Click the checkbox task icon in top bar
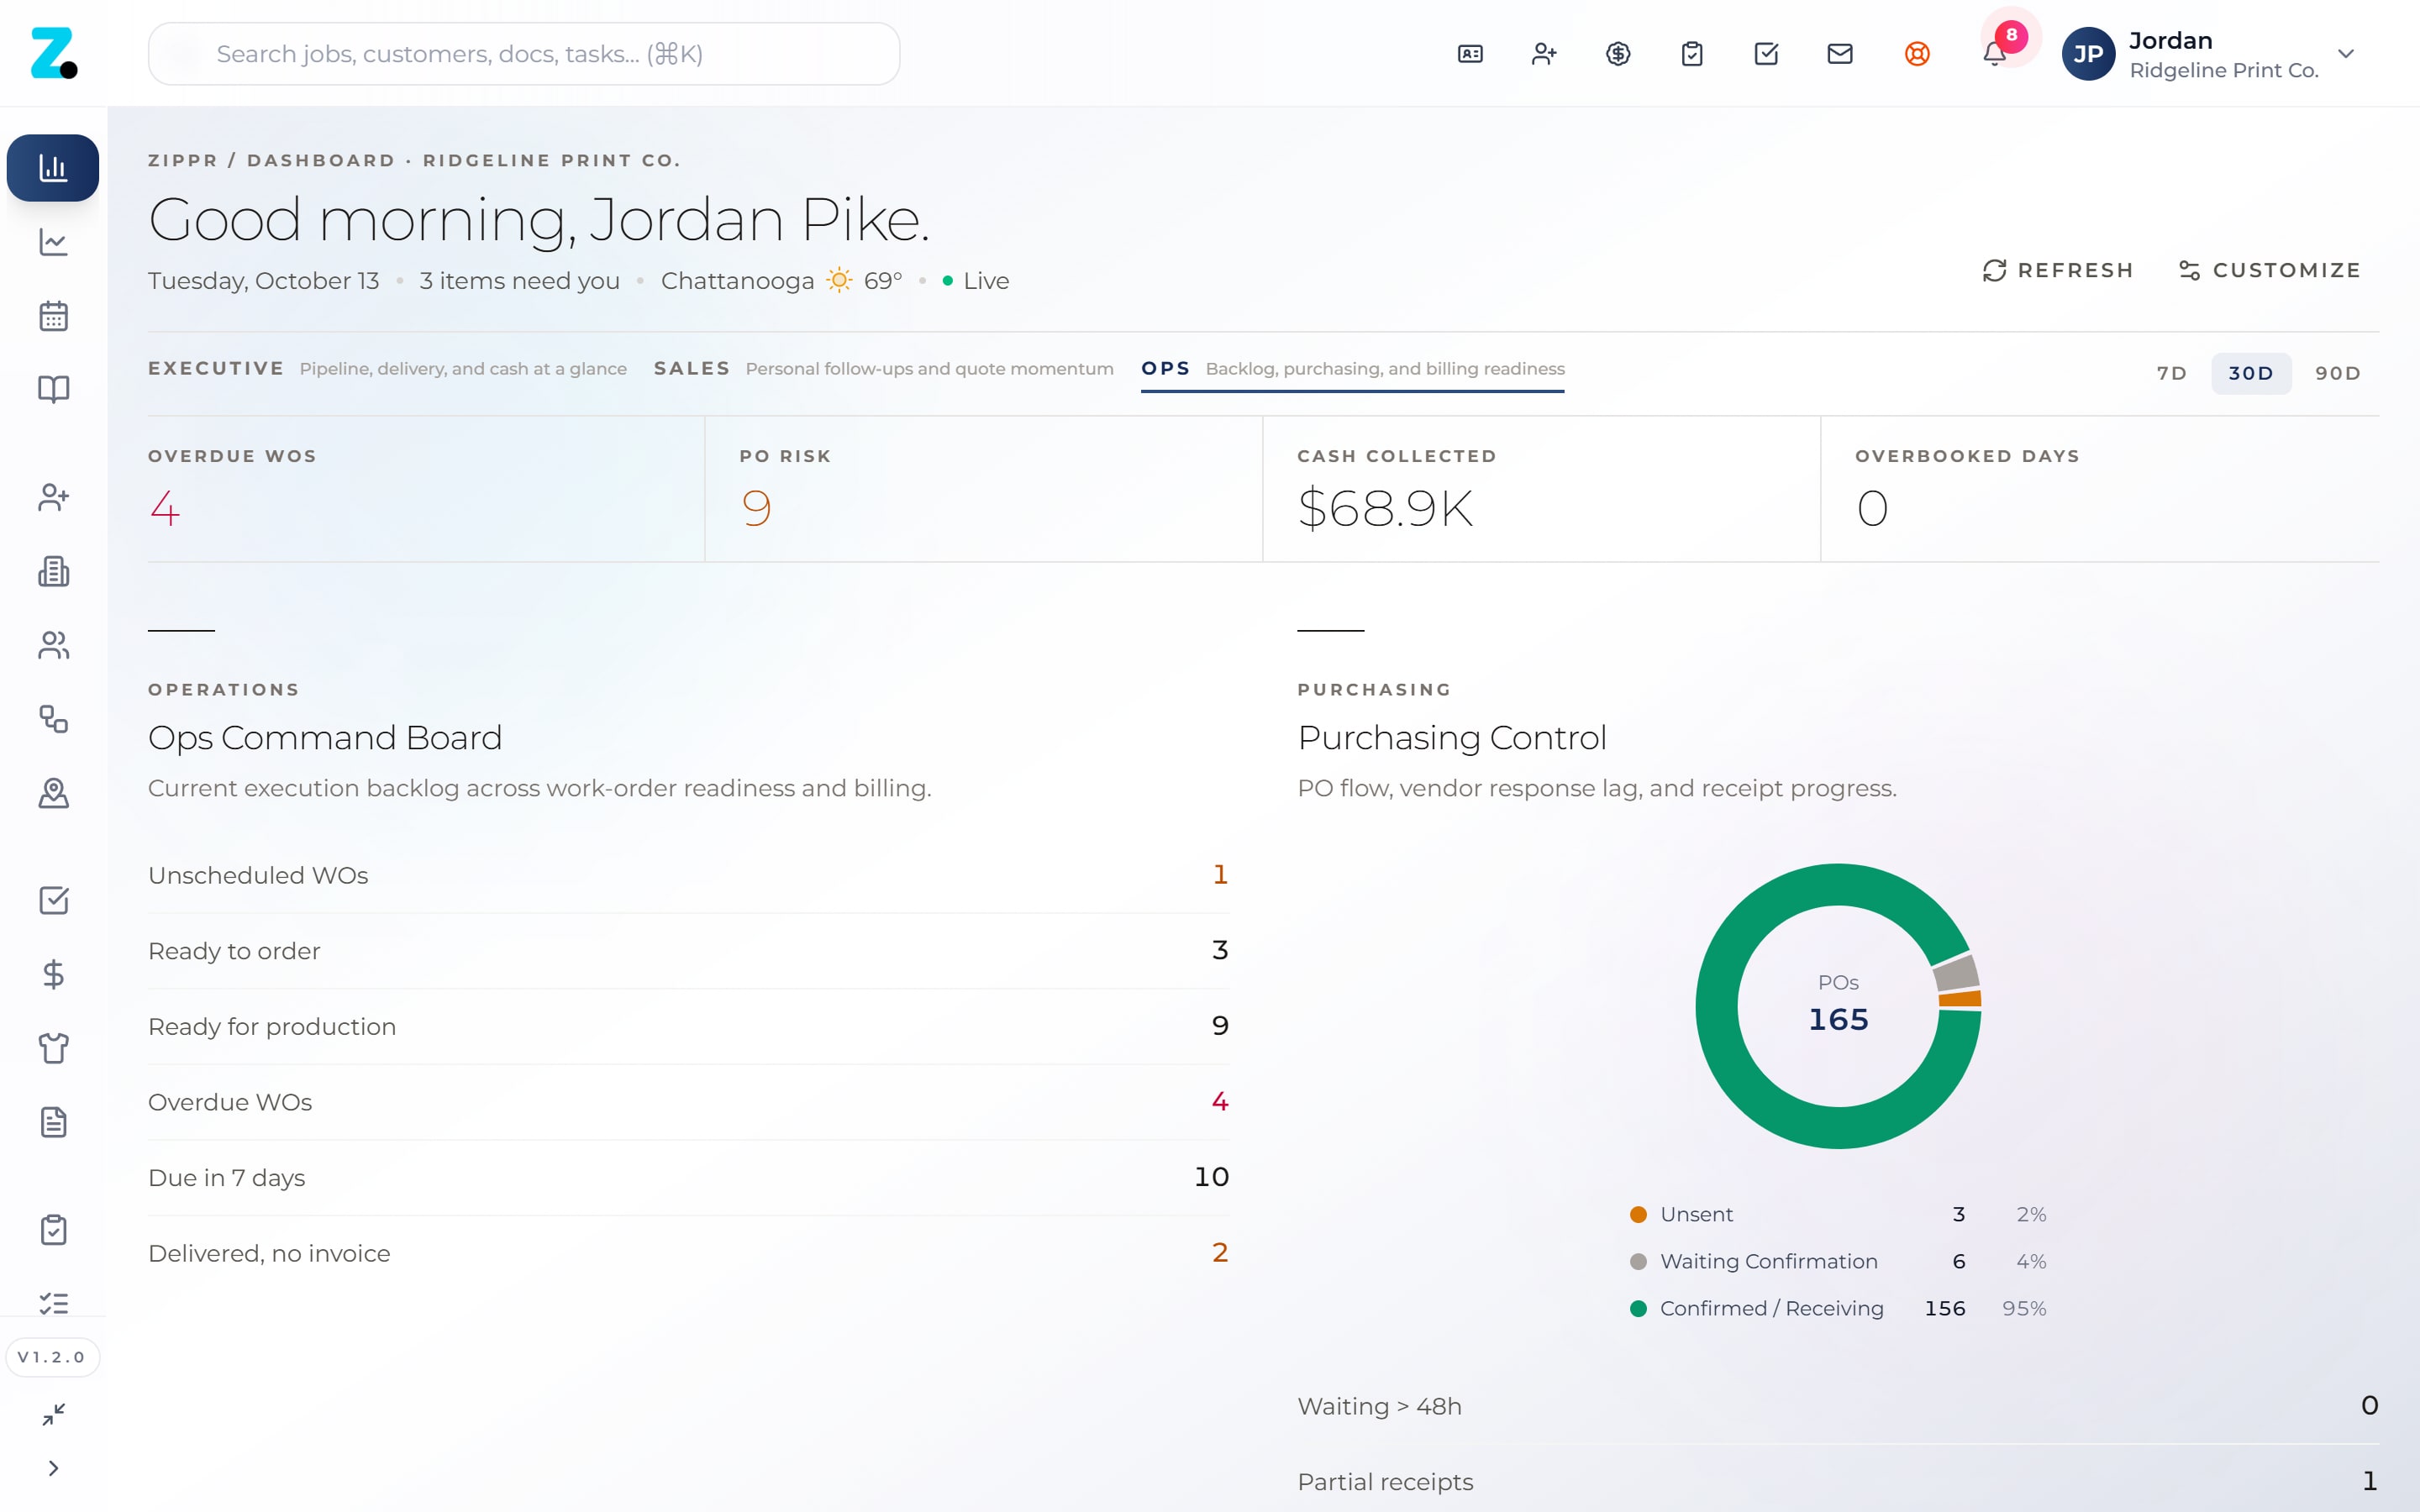Viewport: 2420px width, 1512px height. (1766, 54)
